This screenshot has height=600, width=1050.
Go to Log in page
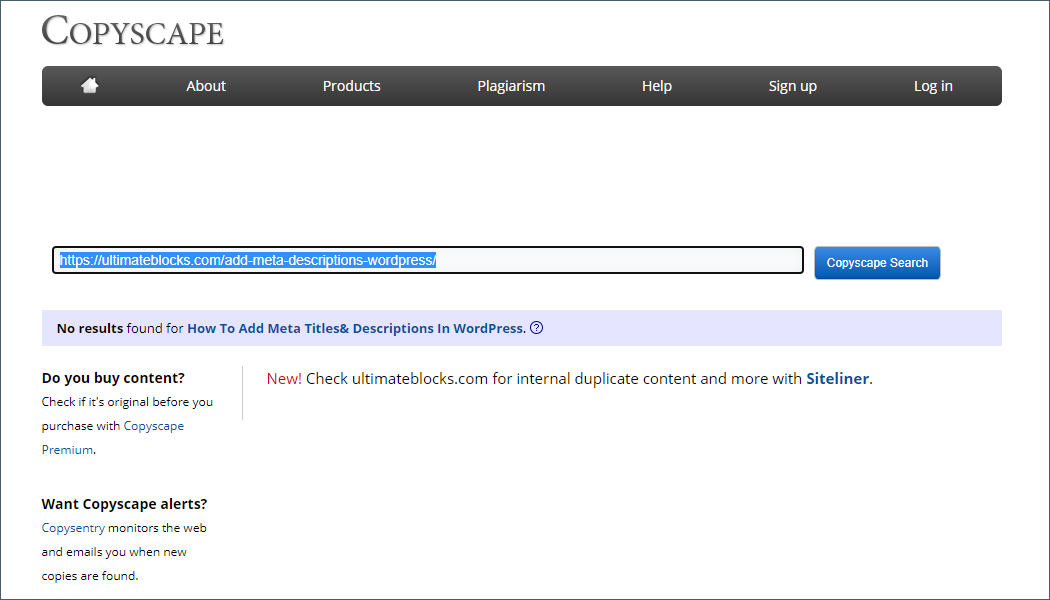pyautogui.click(x=933, y=86)
